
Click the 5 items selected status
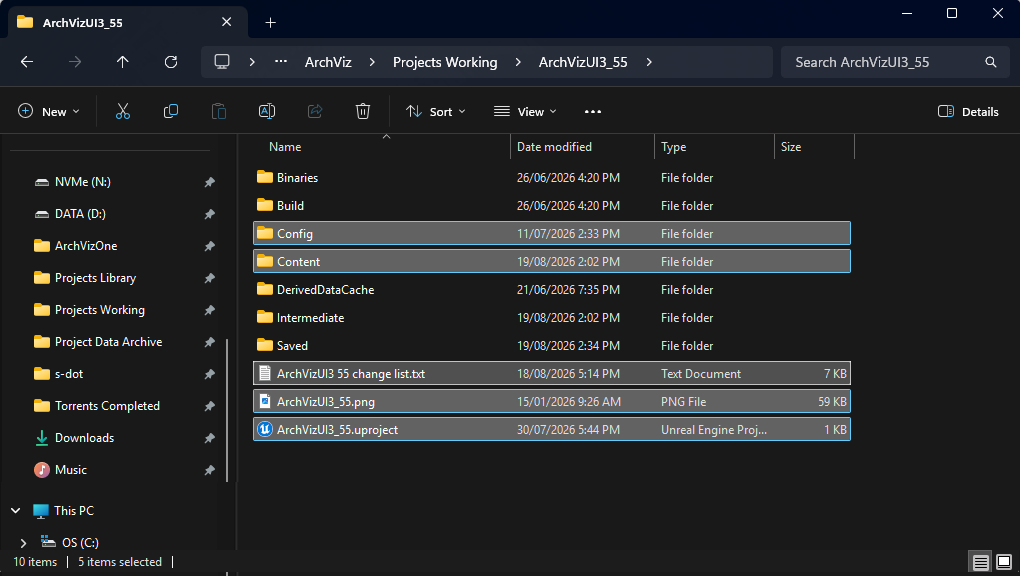point(120,562)
